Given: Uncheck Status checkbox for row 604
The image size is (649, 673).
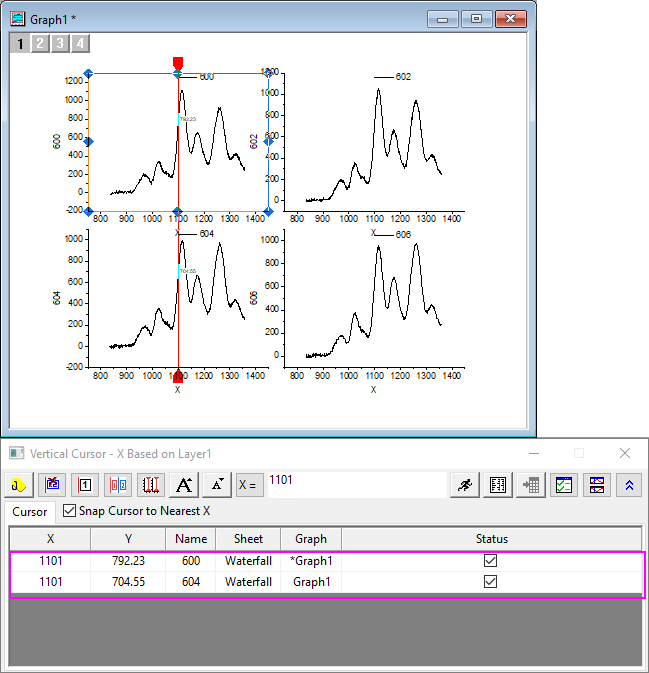Looking at the screenshot, I should 490,582.
